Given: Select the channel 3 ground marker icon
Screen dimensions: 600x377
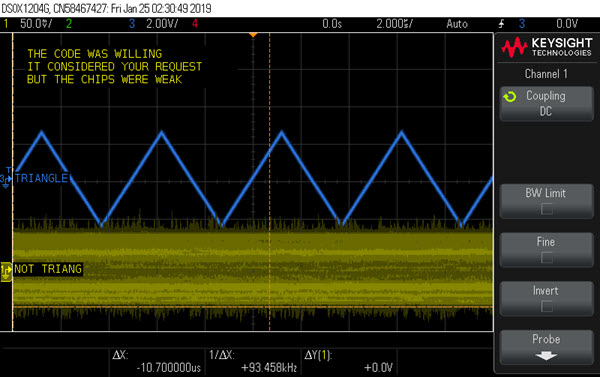Looking at the screenshot, I should point(6,178).
